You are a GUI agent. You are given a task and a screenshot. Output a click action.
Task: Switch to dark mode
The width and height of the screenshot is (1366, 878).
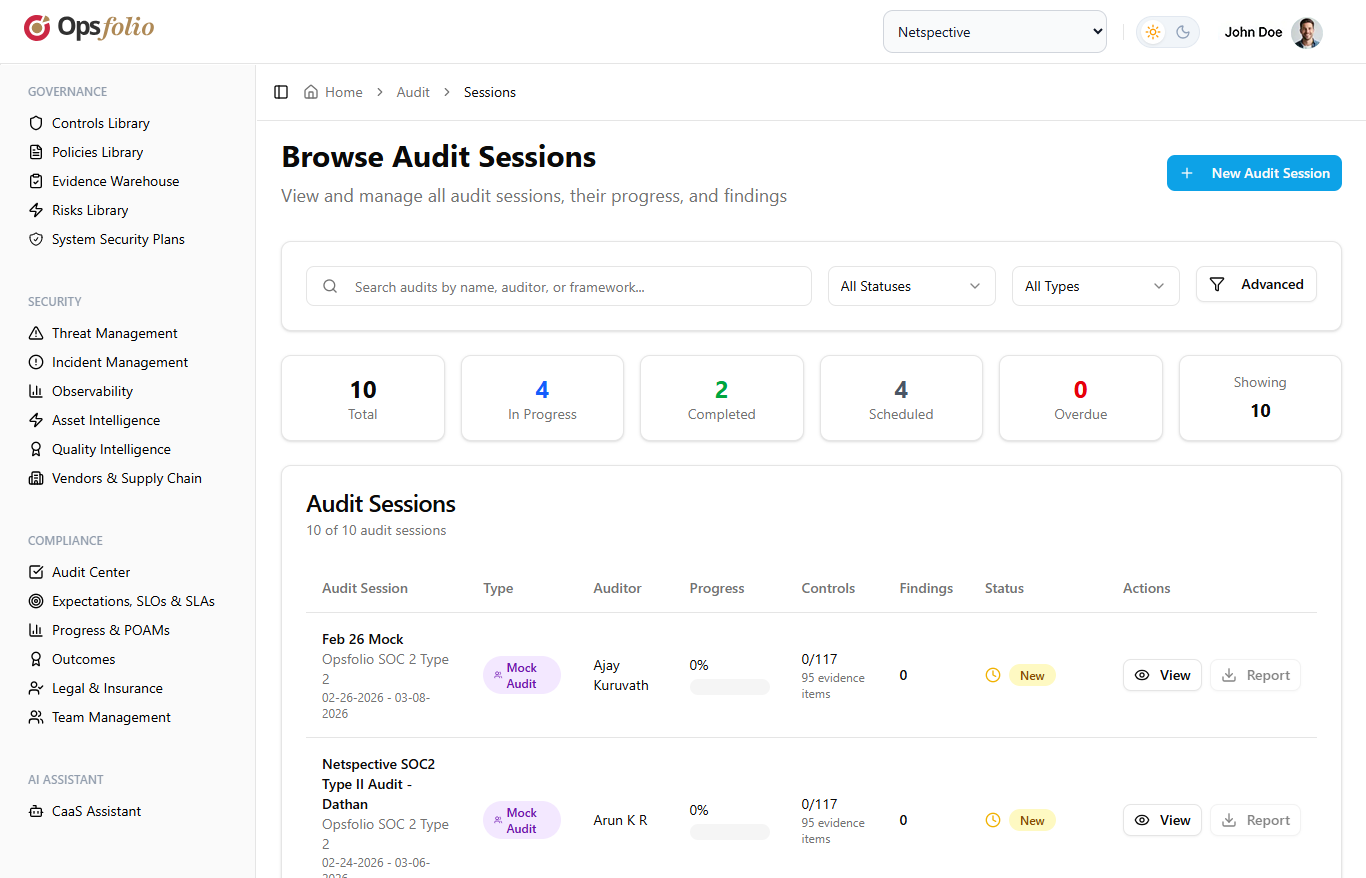coord(1183,31)
